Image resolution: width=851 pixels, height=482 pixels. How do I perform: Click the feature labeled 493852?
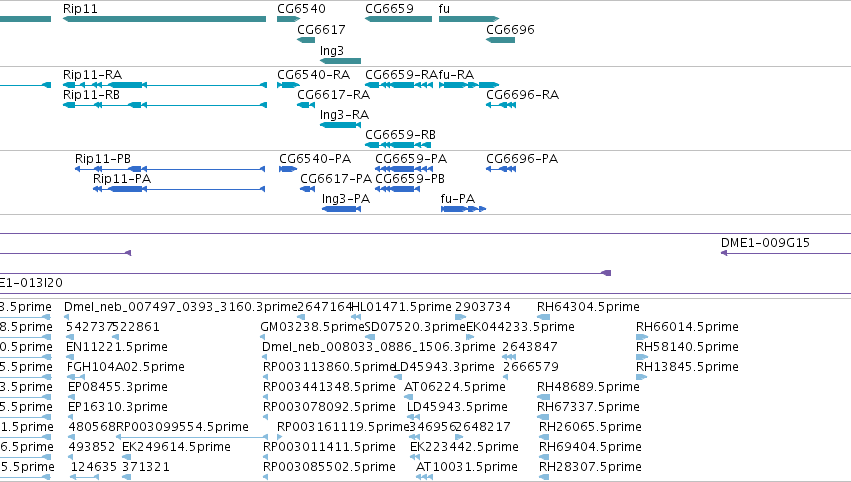(92, 447)
